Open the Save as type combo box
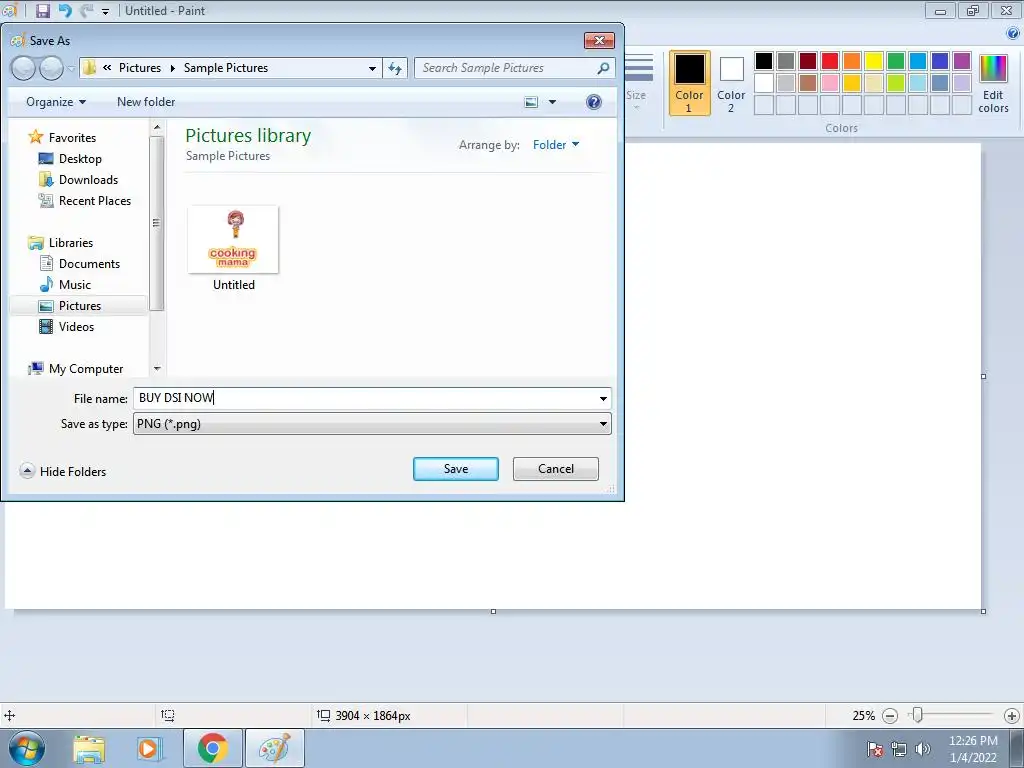 [372, 424]
